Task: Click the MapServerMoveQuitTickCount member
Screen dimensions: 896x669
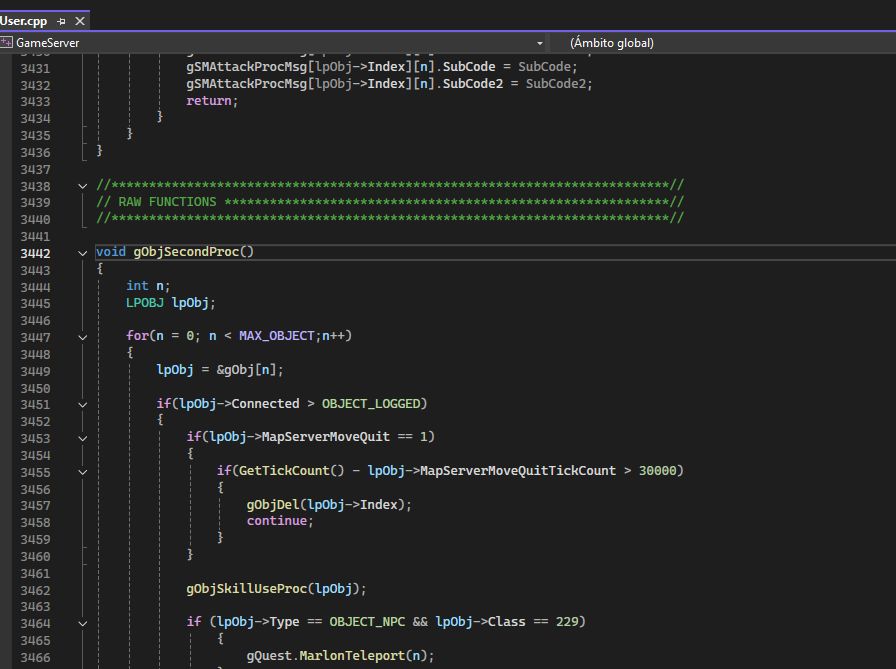Action: [x=518, y=471]
